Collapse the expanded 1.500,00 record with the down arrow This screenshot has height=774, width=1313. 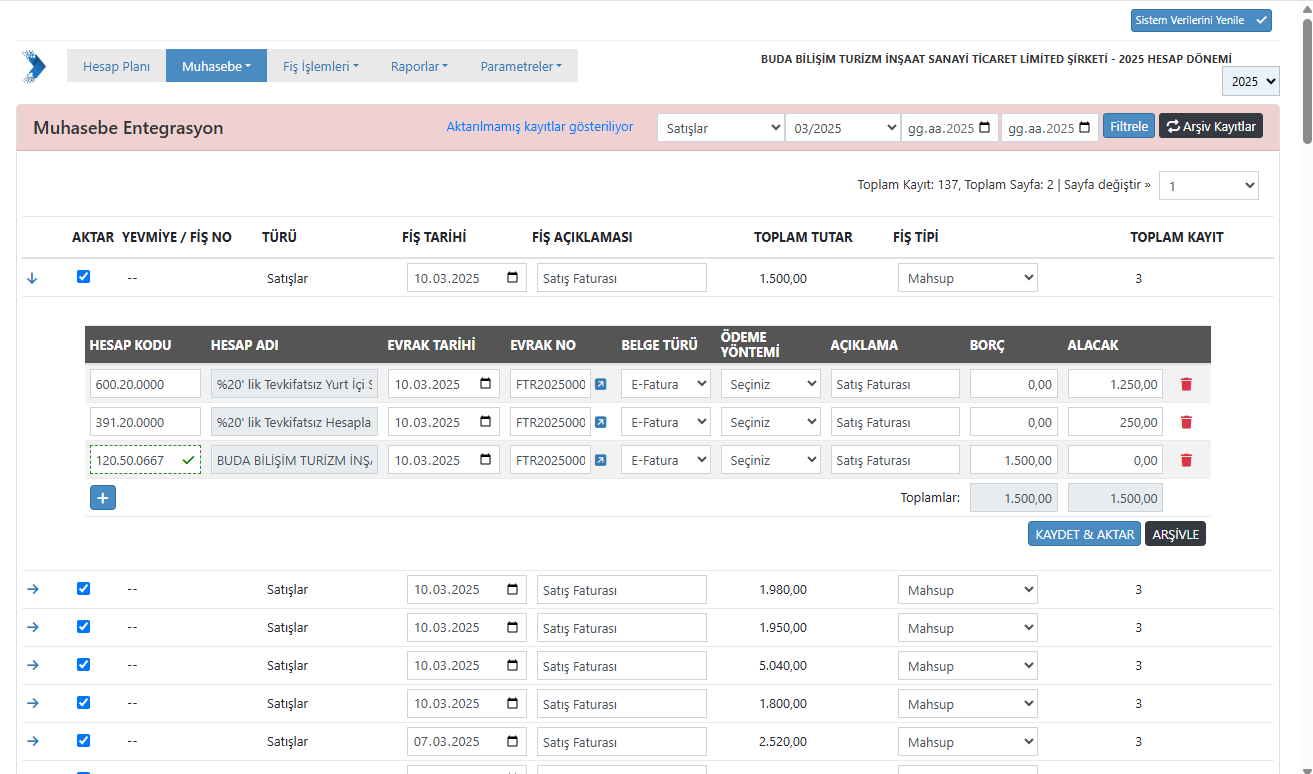coord(32,278)
